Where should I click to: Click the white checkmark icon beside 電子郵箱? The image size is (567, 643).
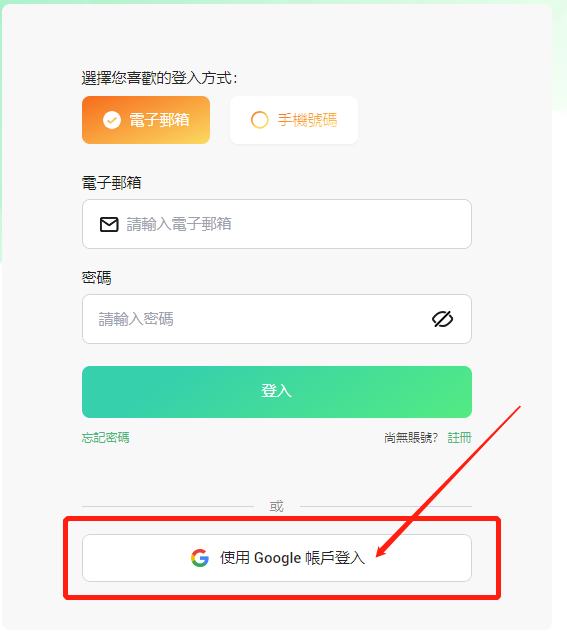[x=112, y=120]
